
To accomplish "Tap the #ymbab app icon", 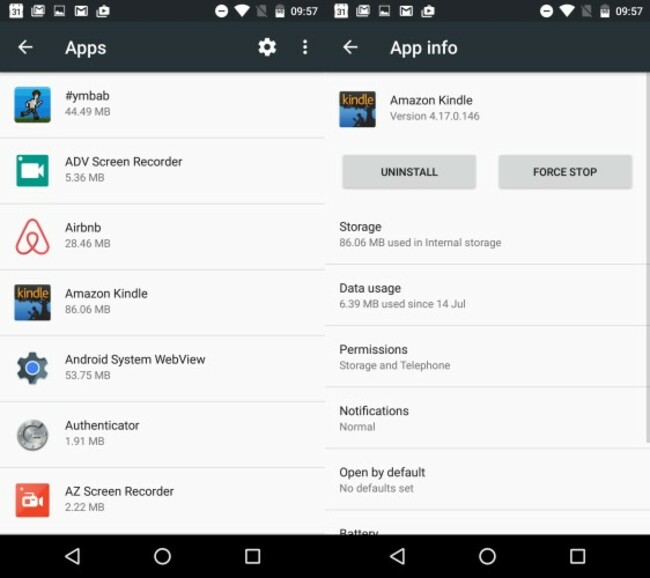I will pos(32,104).
